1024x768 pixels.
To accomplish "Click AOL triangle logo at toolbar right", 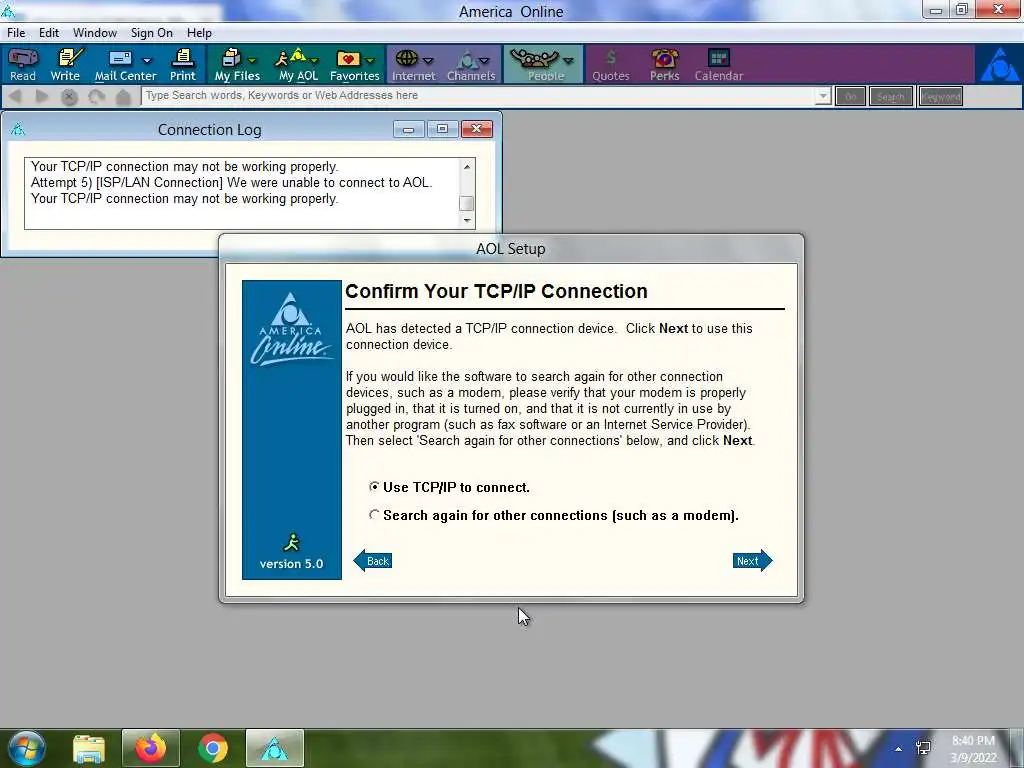I will pos(999,64).
